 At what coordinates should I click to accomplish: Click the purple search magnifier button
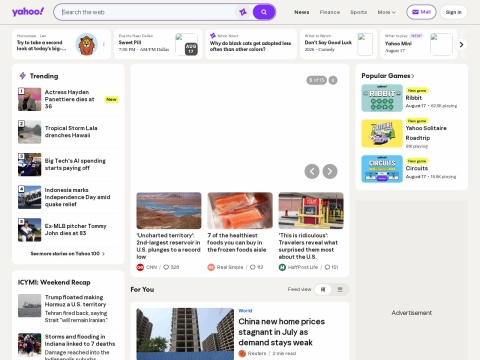point(264,12)
